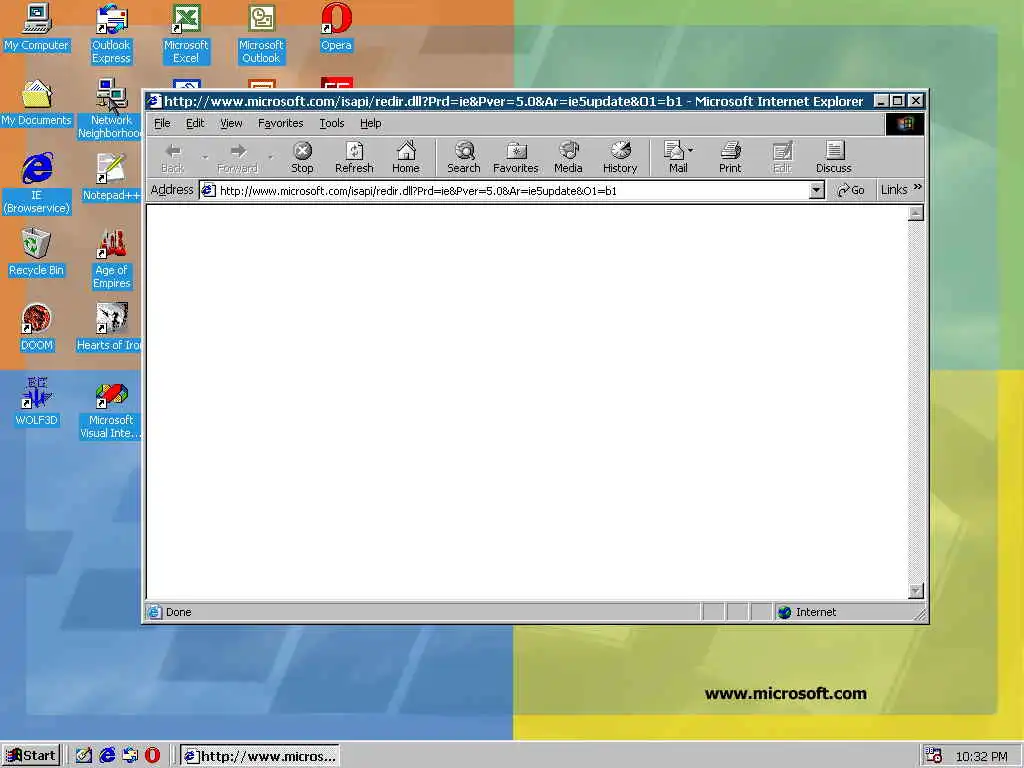Select the WOLF3D desktop shortcut
The height and width of the screenshot is (768, 1024).
(37, 402)
